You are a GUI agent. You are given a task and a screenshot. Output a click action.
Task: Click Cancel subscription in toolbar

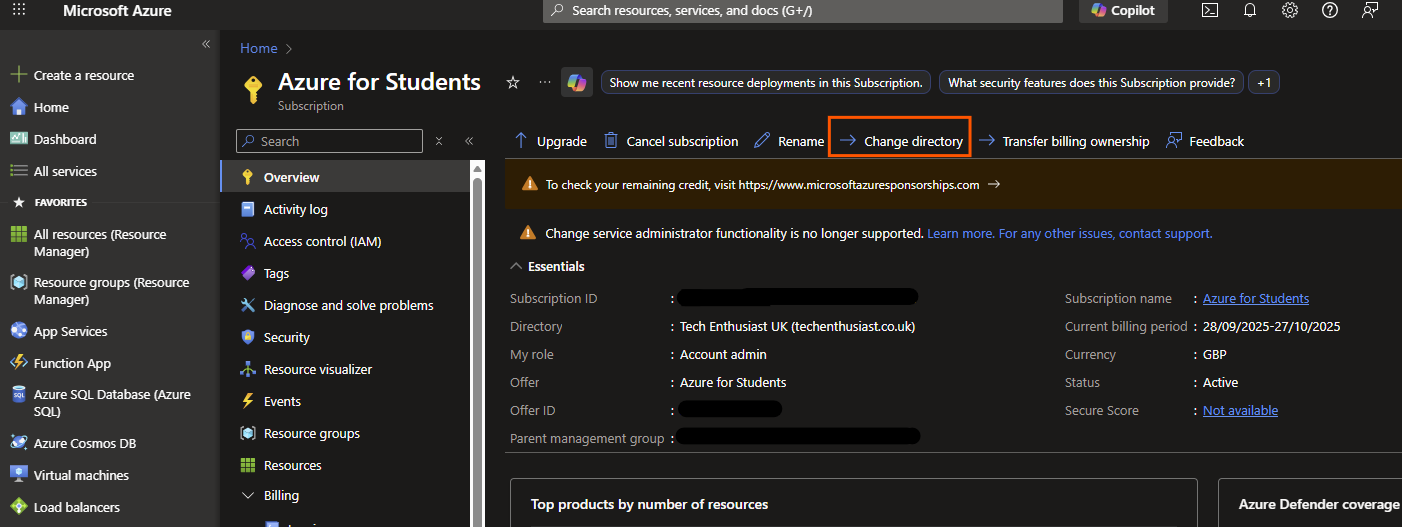[x=671, y=141]
